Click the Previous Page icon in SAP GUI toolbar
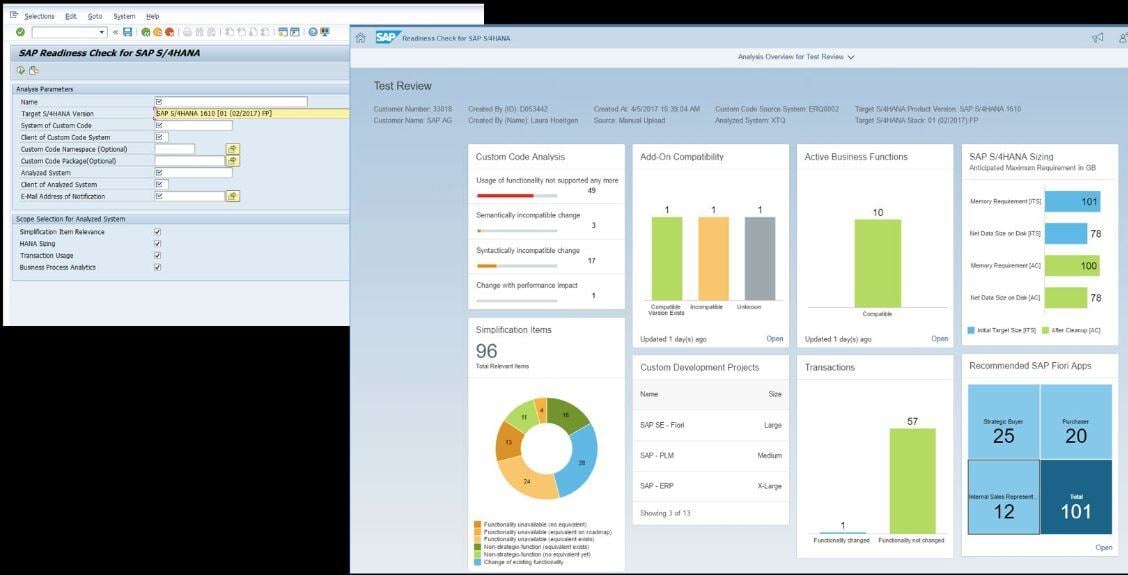This screenshot has height=575, width=1128. [x=242, y=32]
